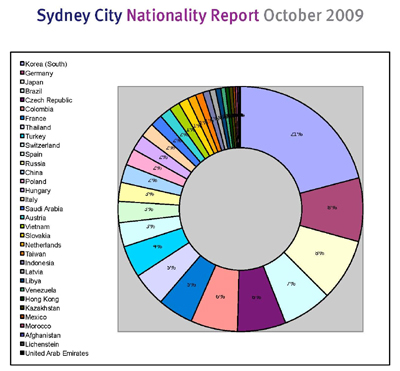Viewport: 400px width, 371px height.
Task: Click the 'Switzerland' legend entry
Action: click(x=43, y=145)
